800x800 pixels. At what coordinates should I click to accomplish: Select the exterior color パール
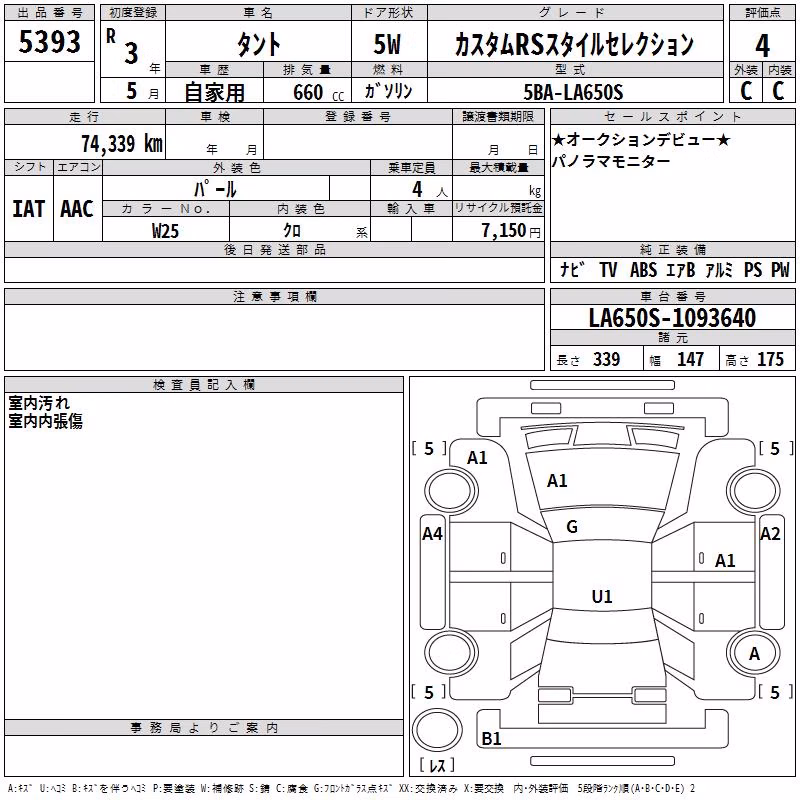pos(215,189)
